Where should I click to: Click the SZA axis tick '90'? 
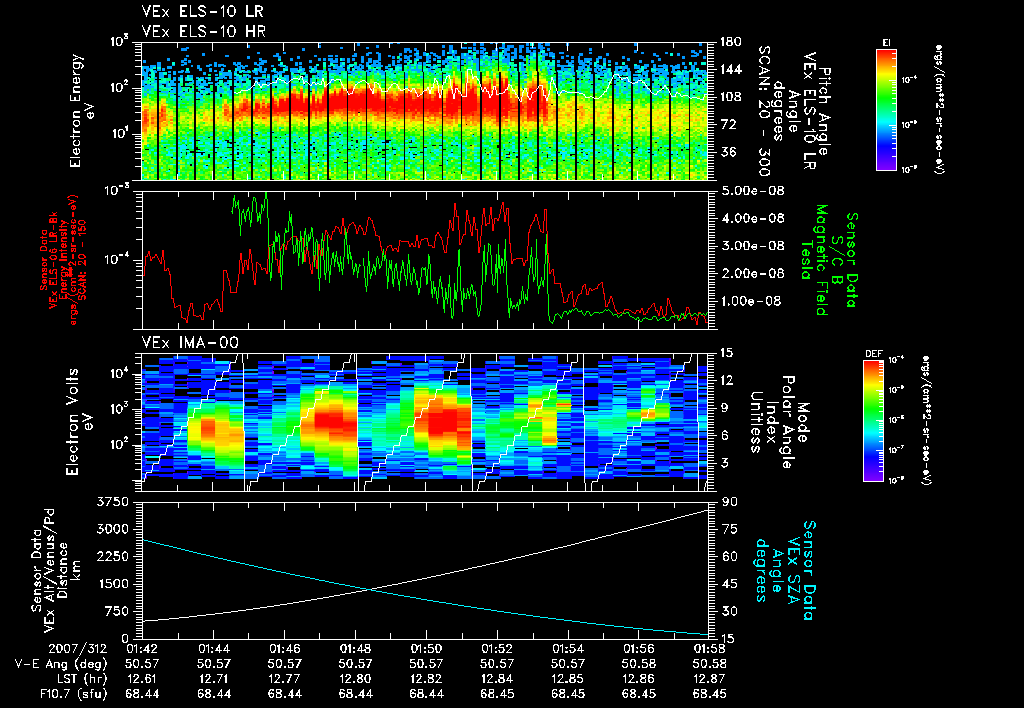click(x=729, y=502)
